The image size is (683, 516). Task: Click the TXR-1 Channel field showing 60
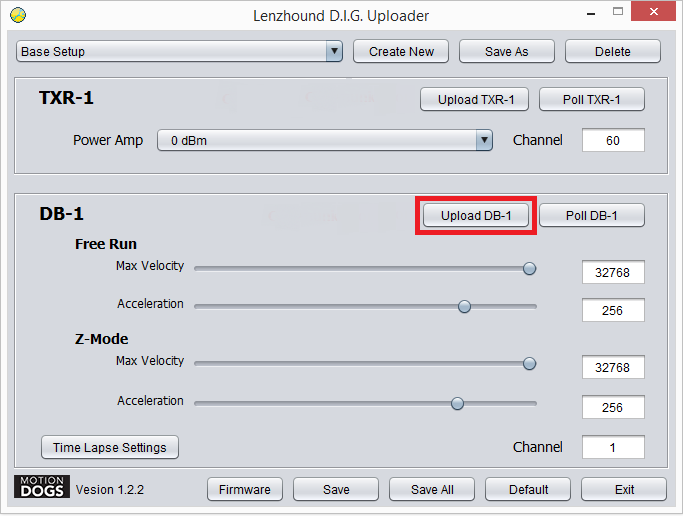[613, 140]
